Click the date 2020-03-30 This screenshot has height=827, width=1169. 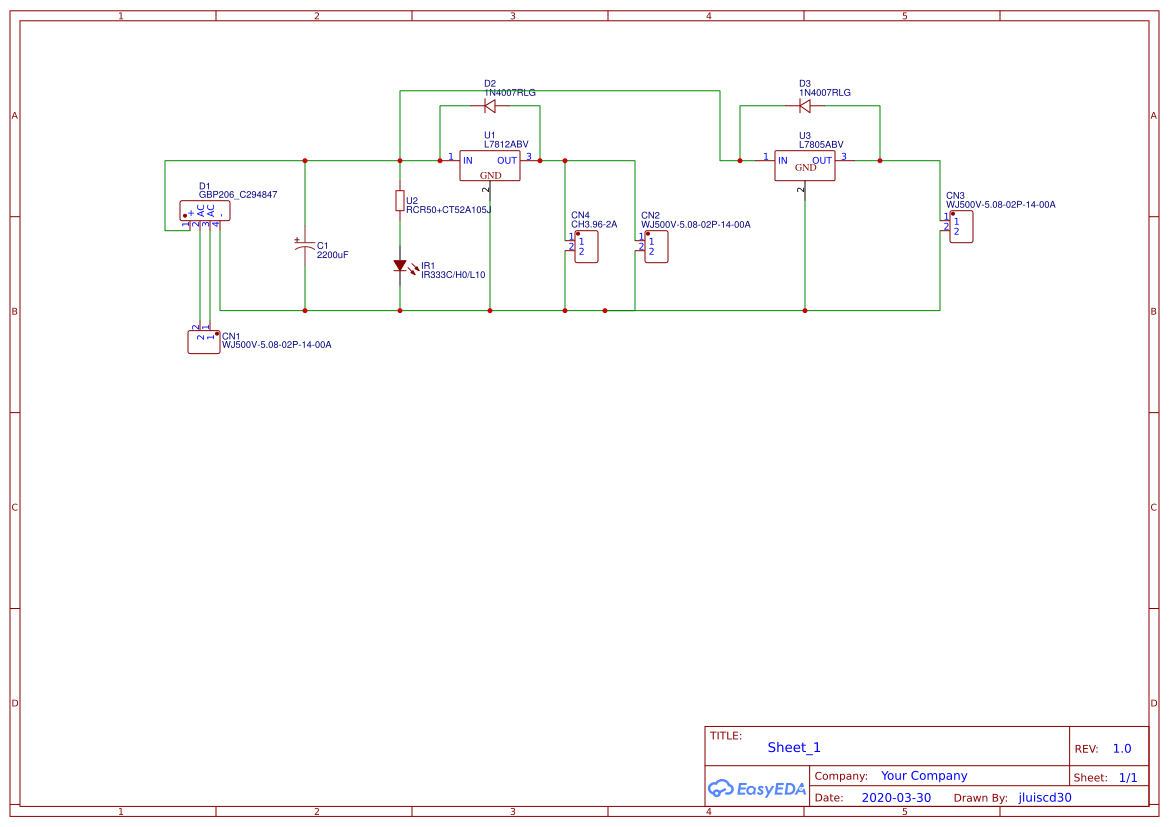(895, 797)
